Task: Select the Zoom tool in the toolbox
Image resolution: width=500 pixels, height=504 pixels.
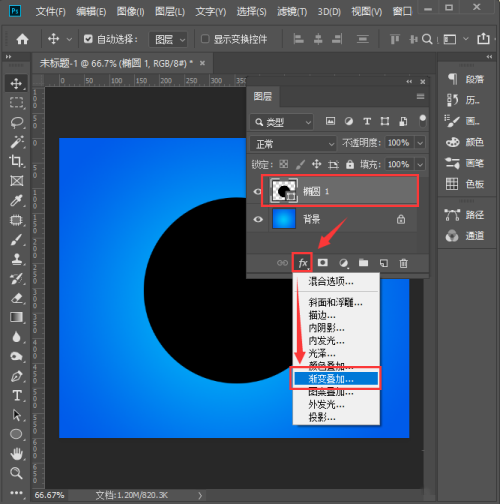Action: 16,473
